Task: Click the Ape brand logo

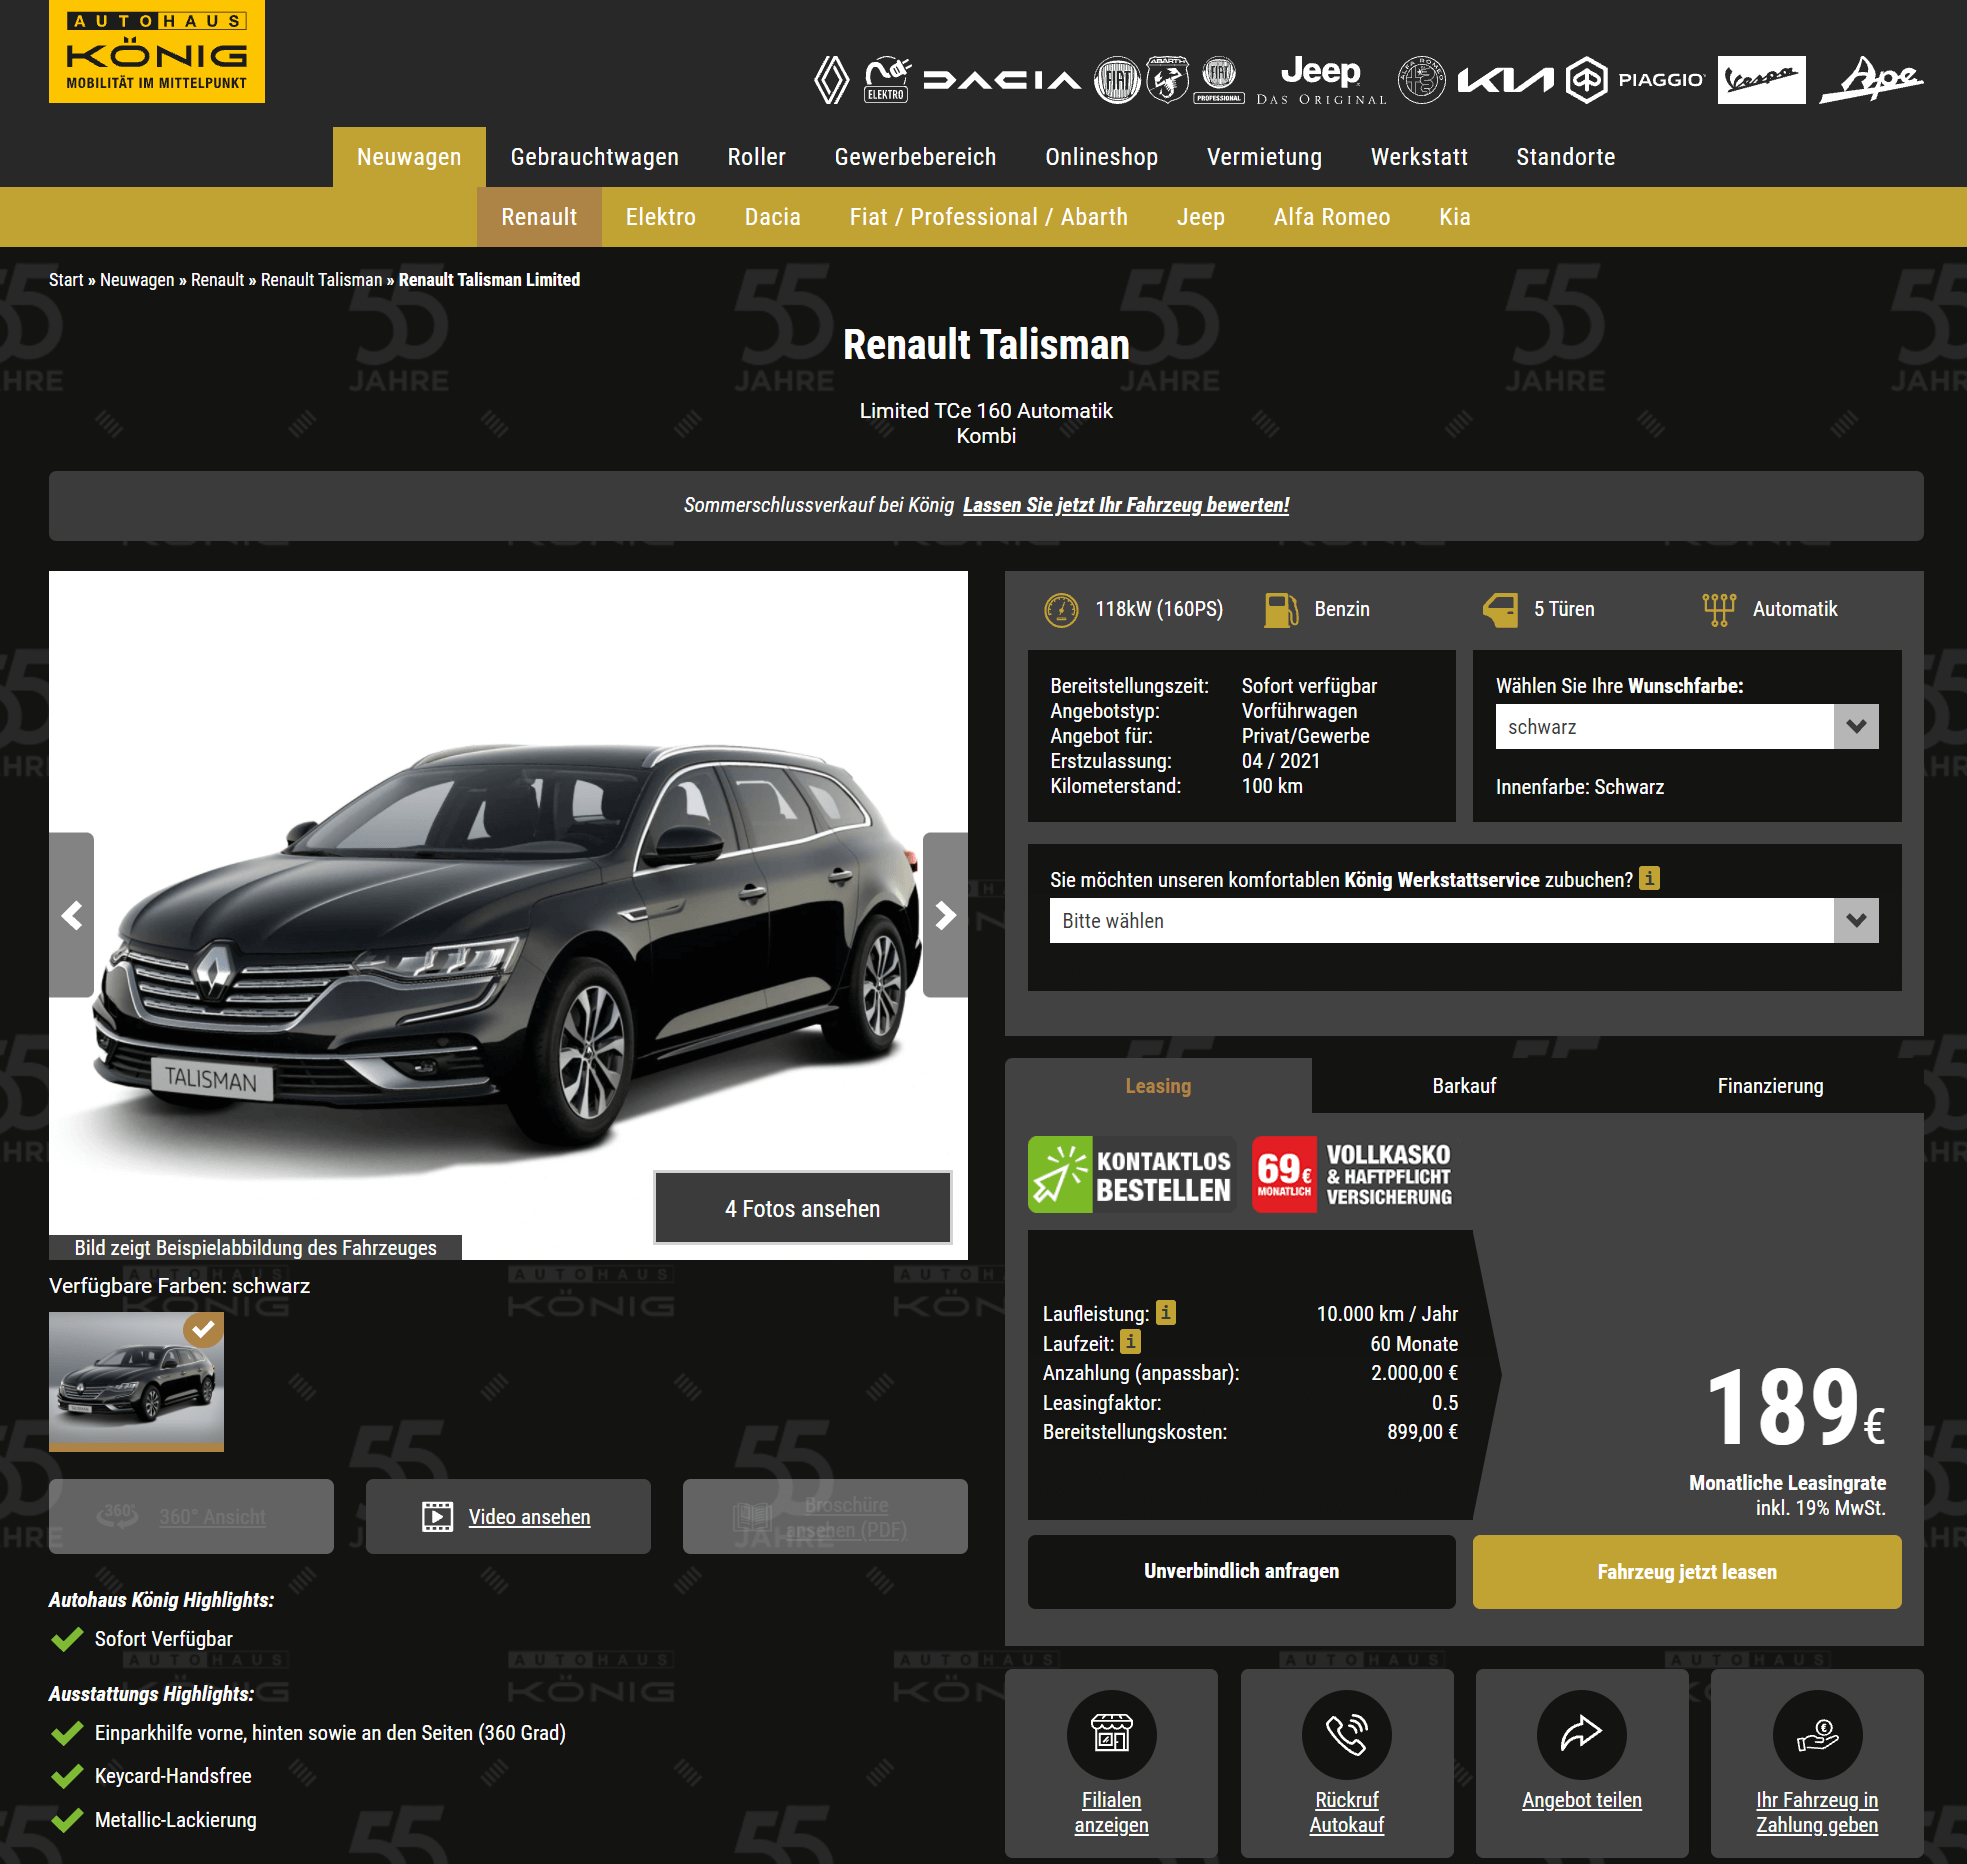Action: [x=1871, y=79]
